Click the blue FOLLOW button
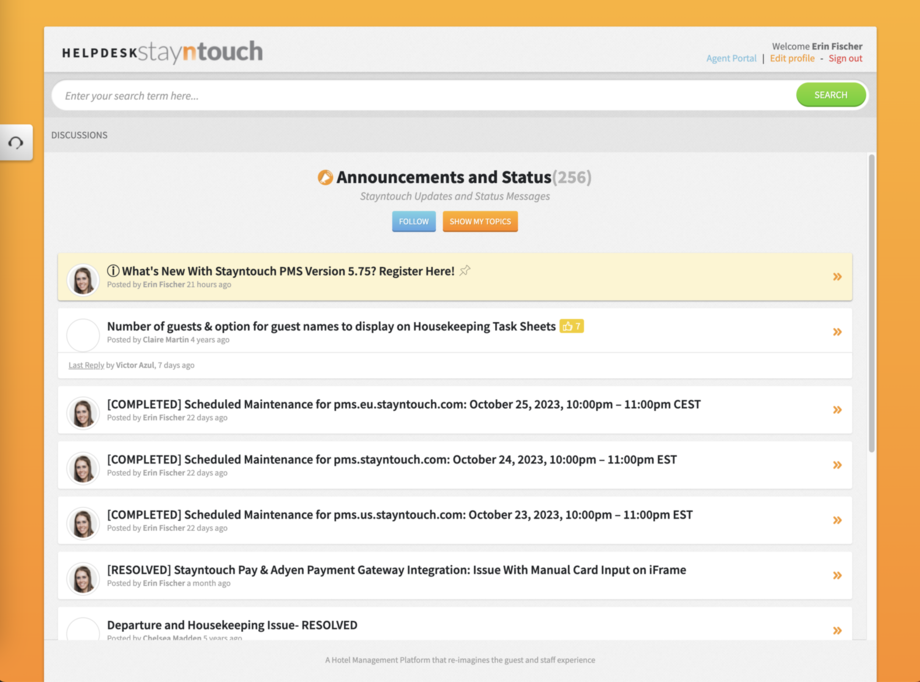The width and height of the screenshot is (920, 682). [x=414, y=221]
